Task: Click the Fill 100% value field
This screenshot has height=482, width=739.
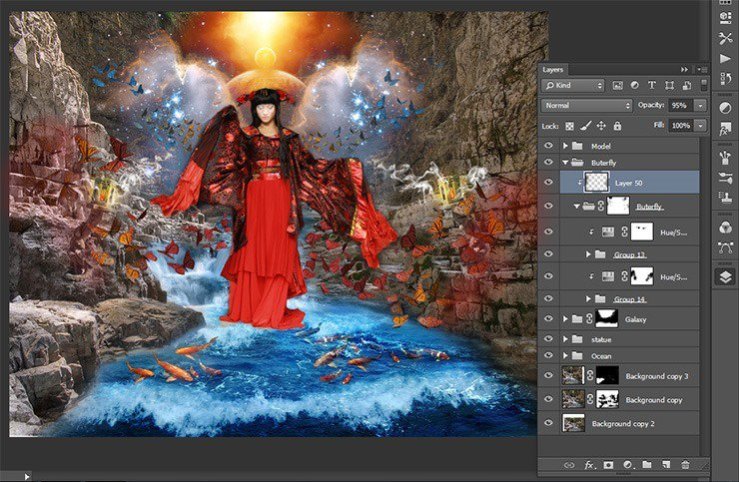Action: pos(681,126)
